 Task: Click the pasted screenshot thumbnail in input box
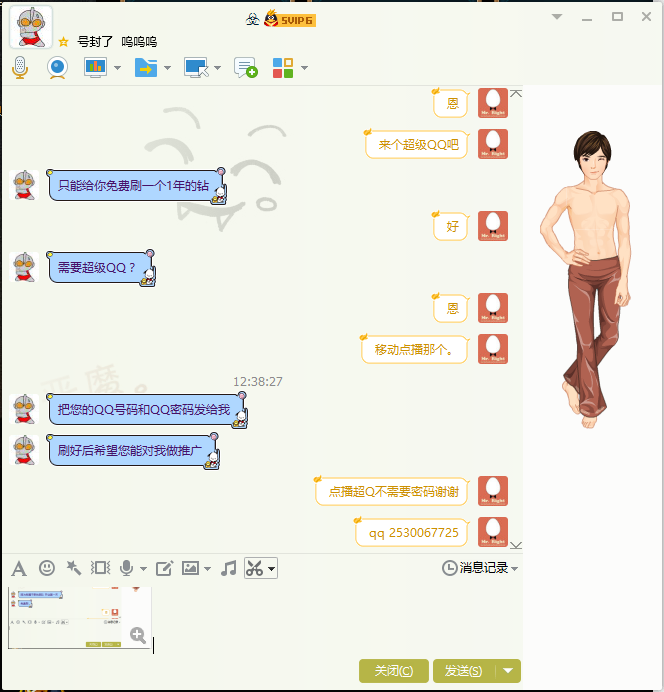pos(80,618)
